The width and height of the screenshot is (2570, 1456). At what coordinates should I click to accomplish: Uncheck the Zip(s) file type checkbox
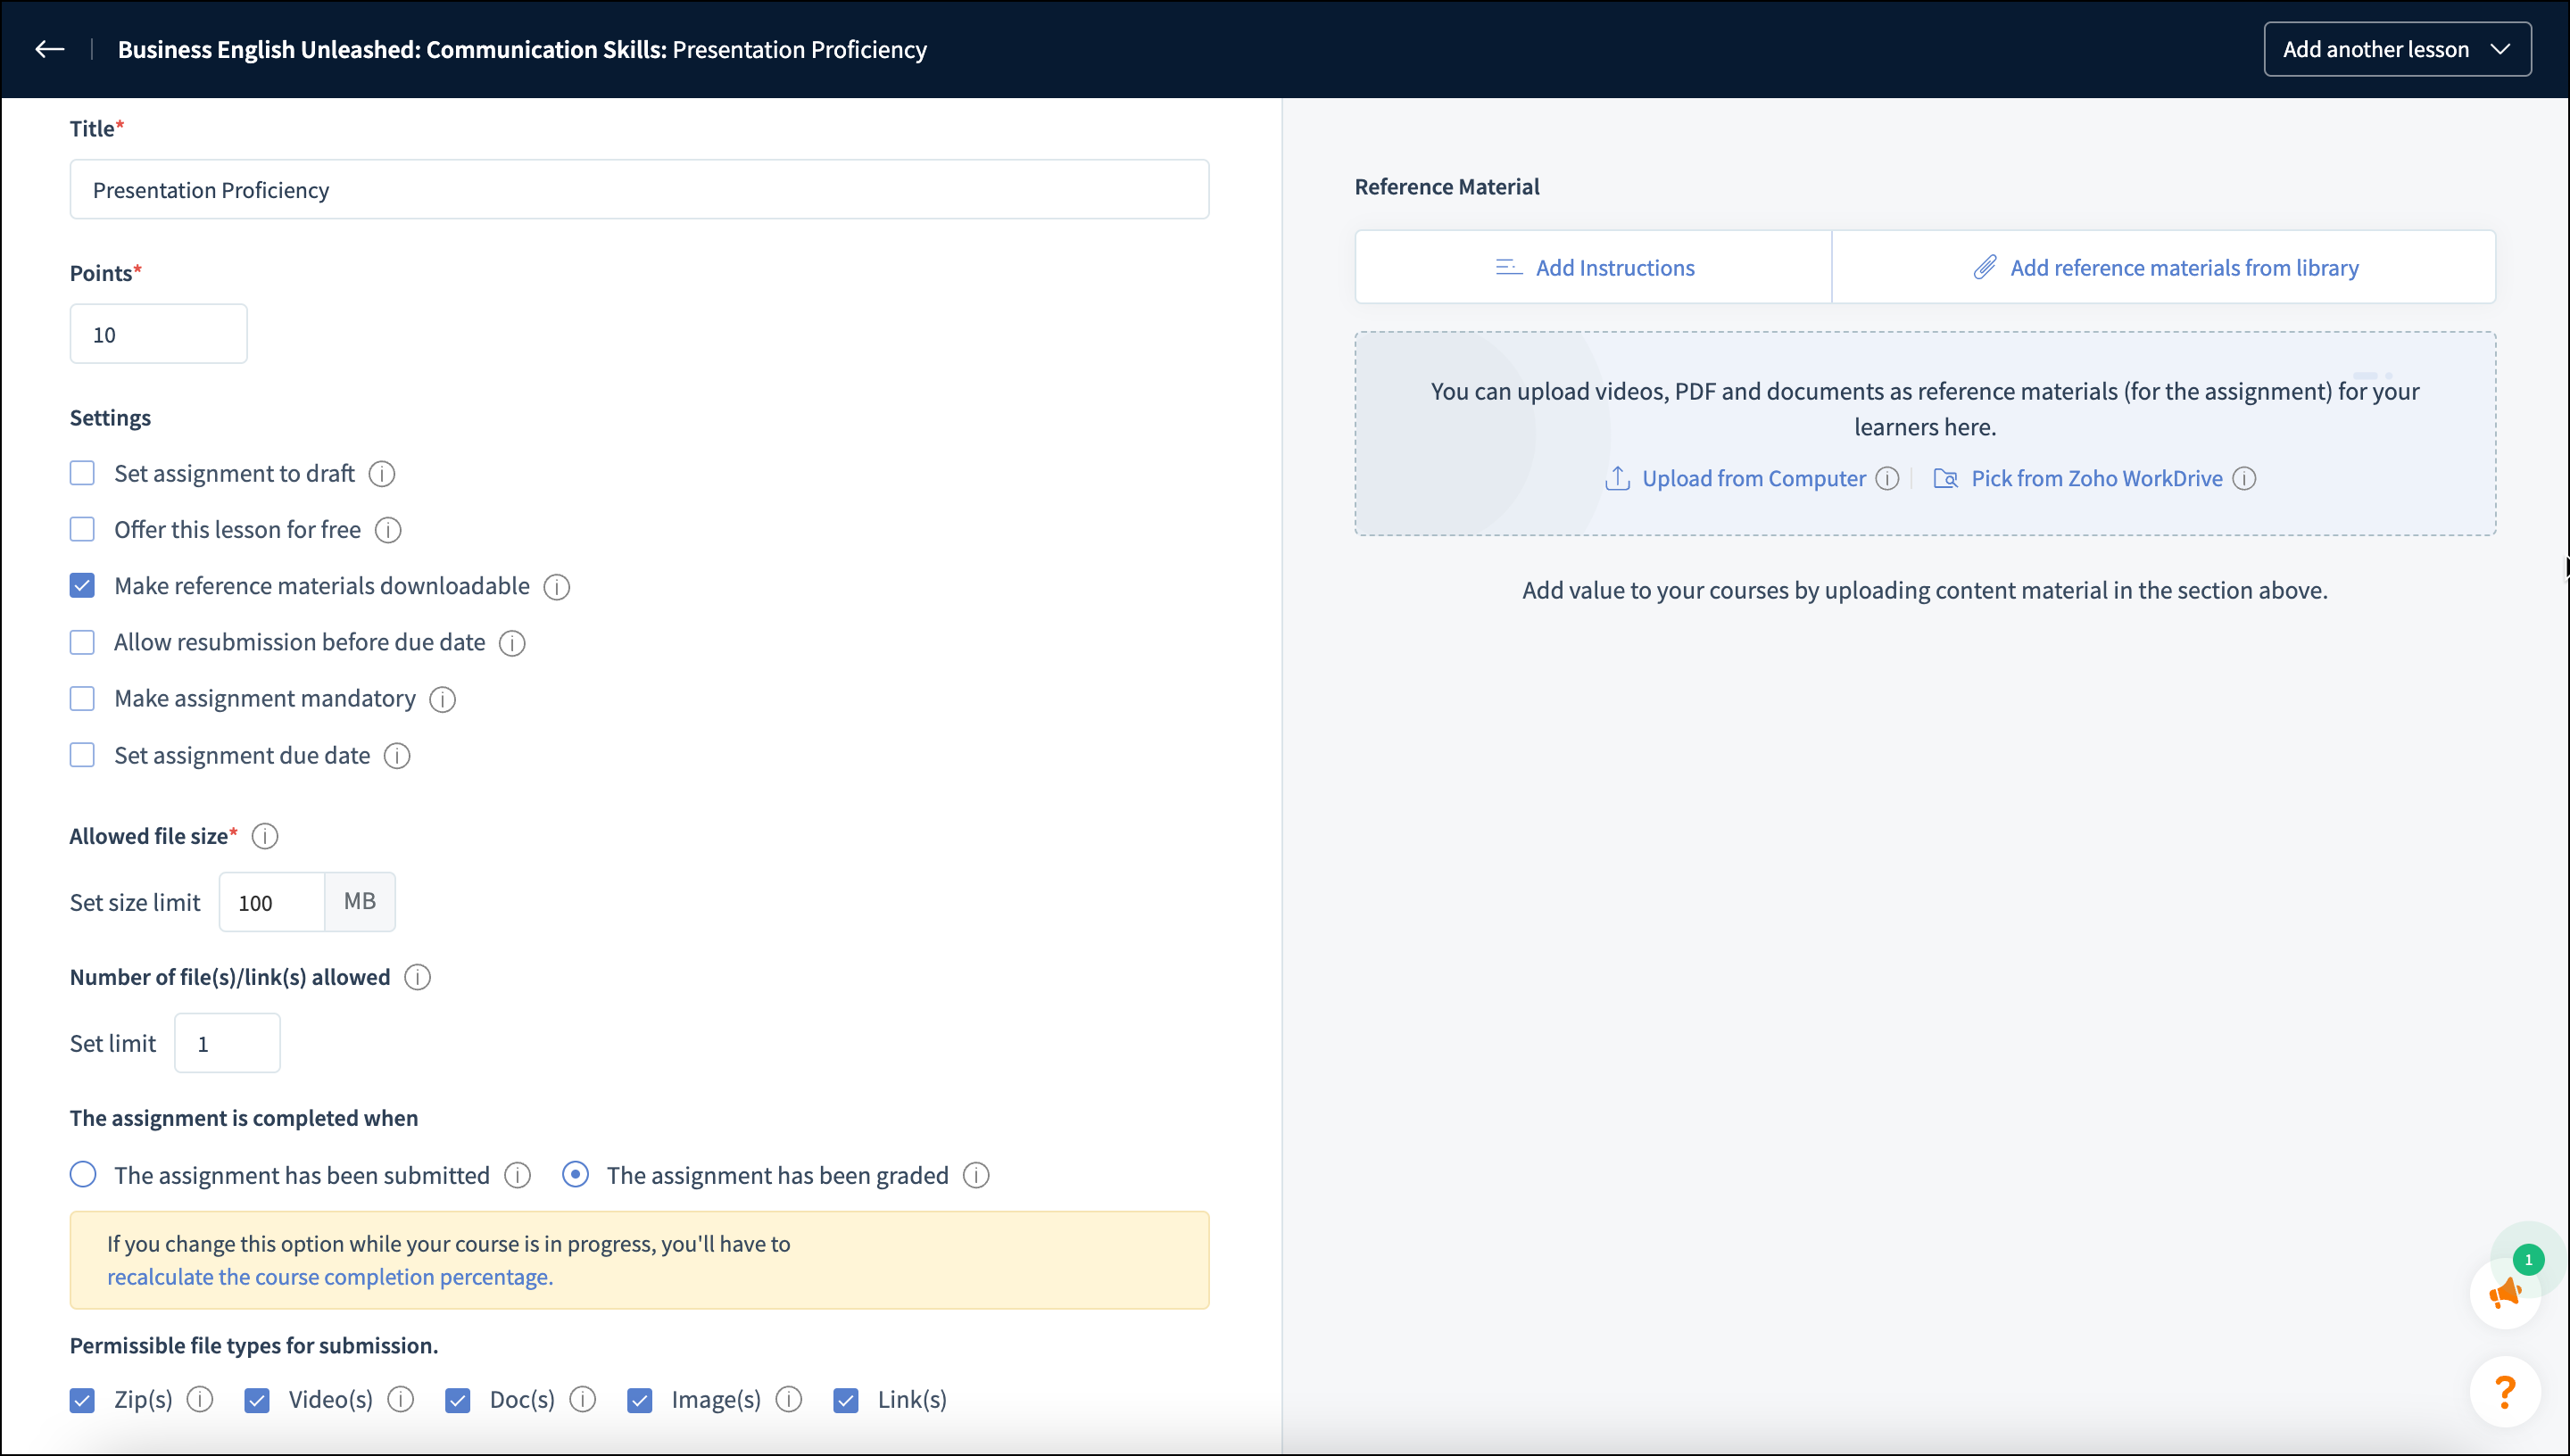tap(82, 1400)
